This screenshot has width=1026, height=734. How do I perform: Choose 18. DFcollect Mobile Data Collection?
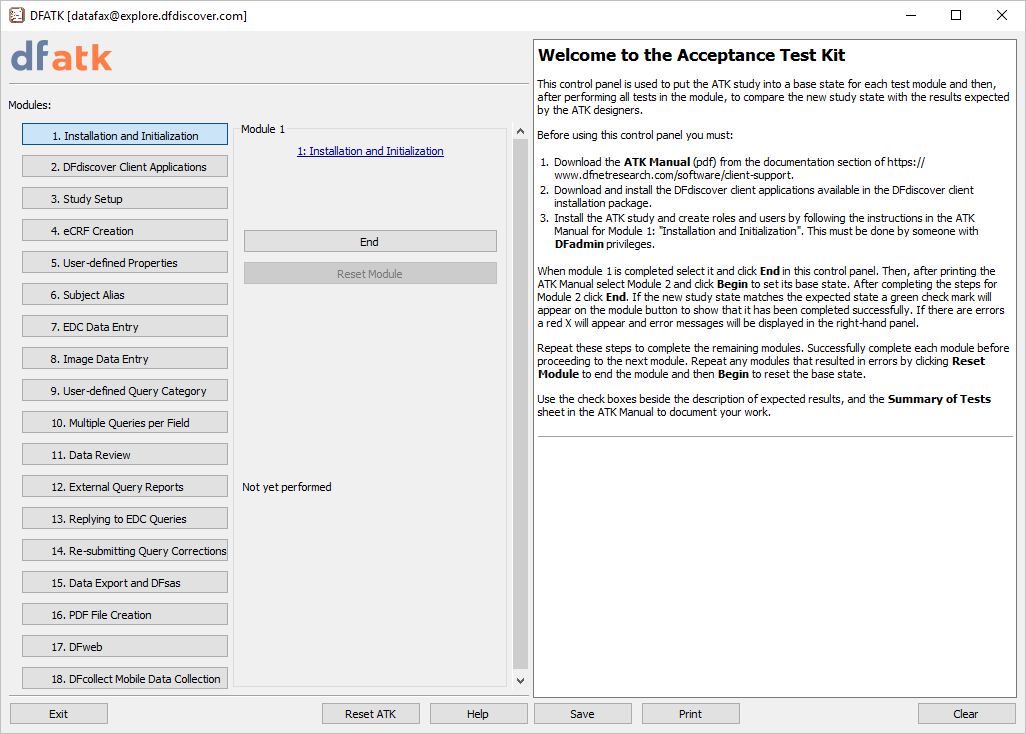[x=125, y=679]
